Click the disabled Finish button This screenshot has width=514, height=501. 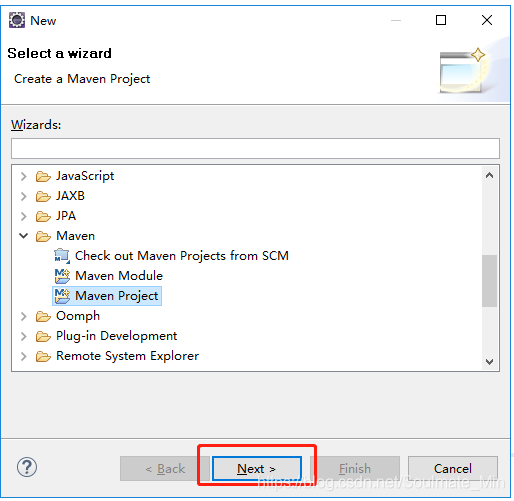click(x=355, y=469)
